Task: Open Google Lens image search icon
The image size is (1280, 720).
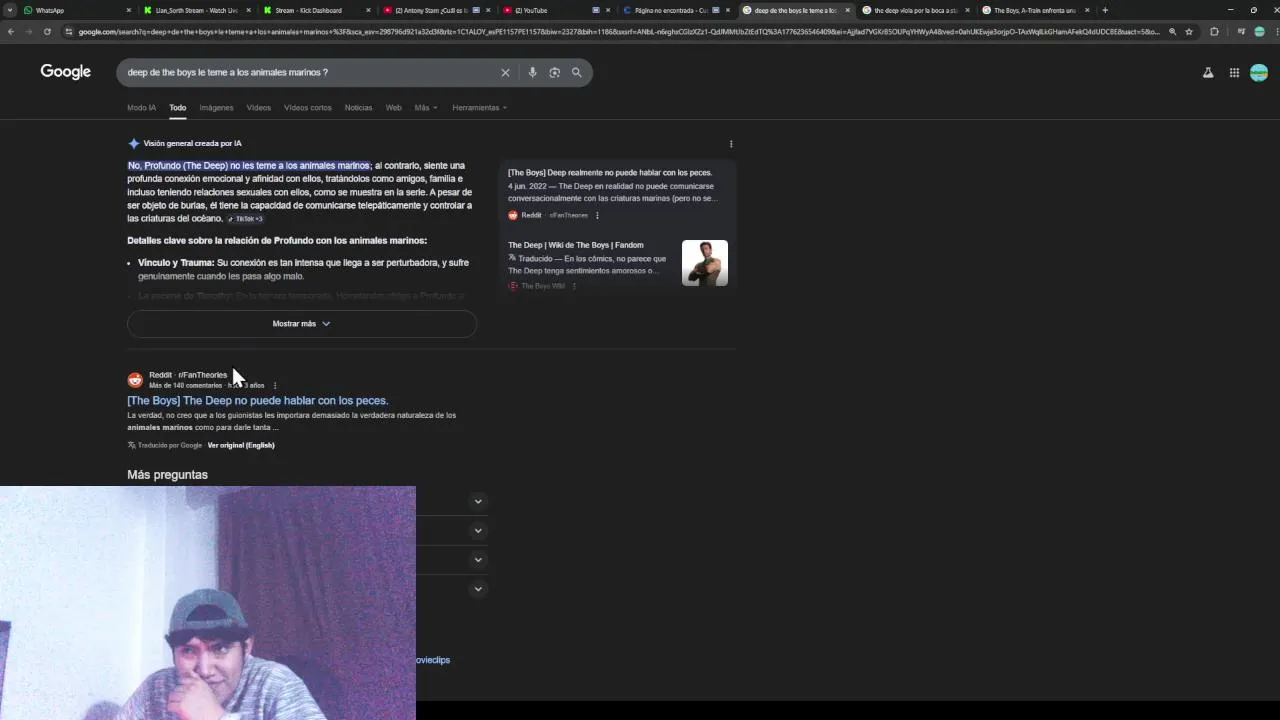Action: coord(554,72)
